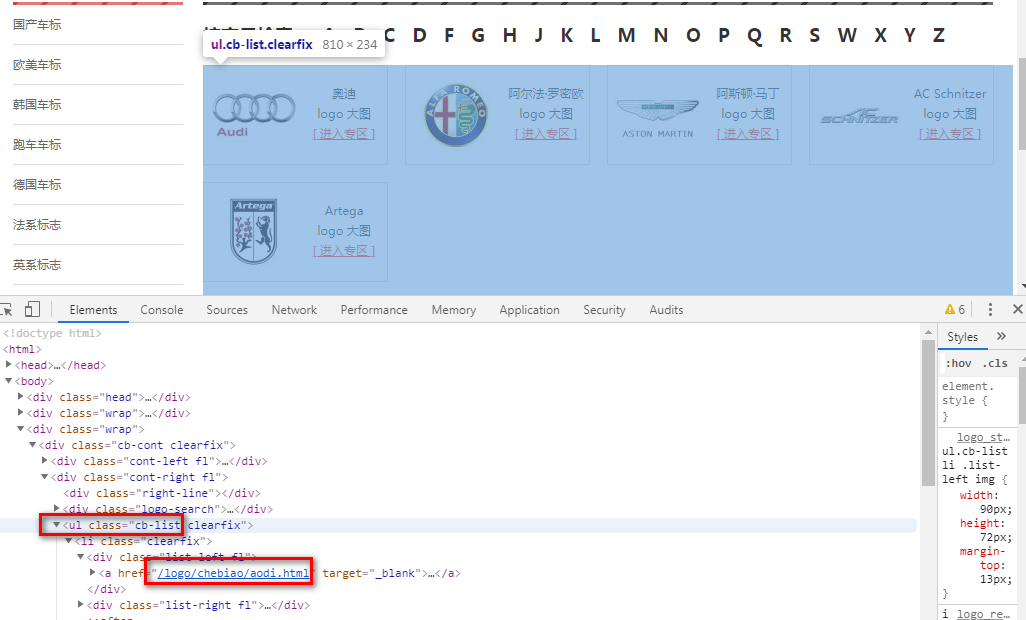The width and height of the screenshot is (1026, 620).
Task: Open the /logo/chebiao/aodi.html href link
Action: click(x=233, y=573)
